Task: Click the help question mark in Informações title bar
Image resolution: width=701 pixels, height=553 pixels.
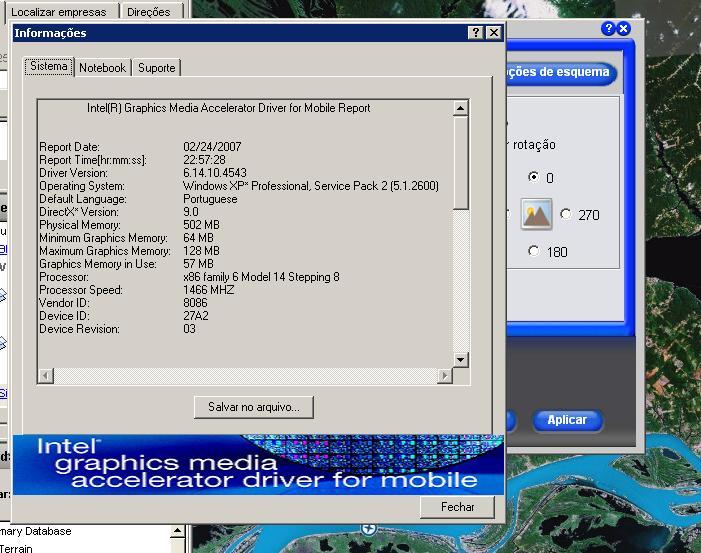Action: 476,33
